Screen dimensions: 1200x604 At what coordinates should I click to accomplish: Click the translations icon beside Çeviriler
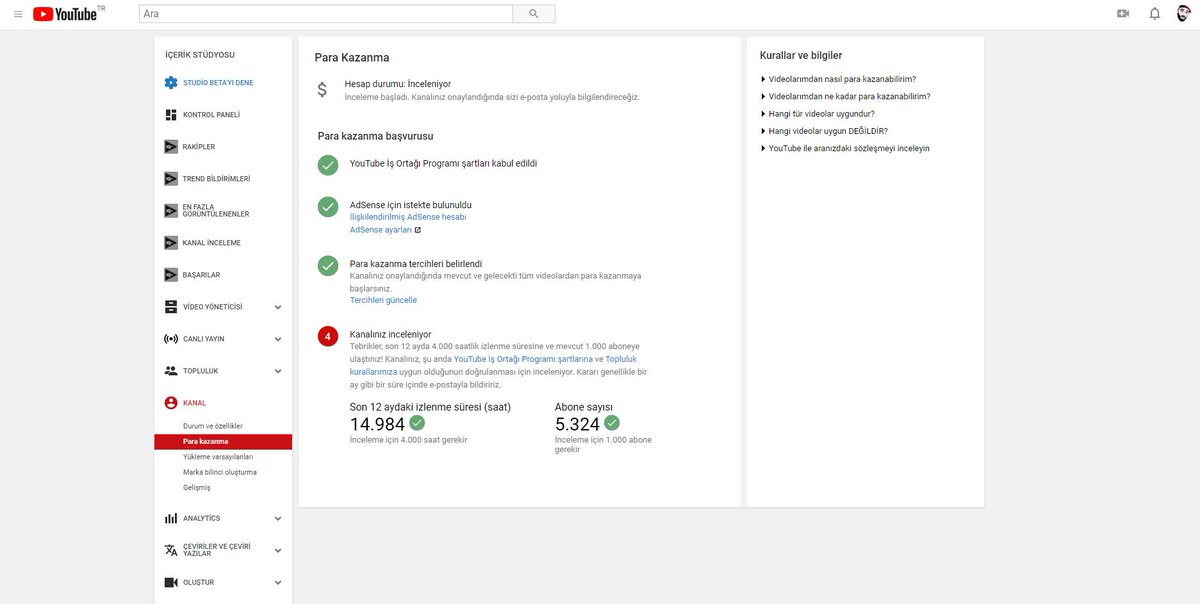click(171, 550)
